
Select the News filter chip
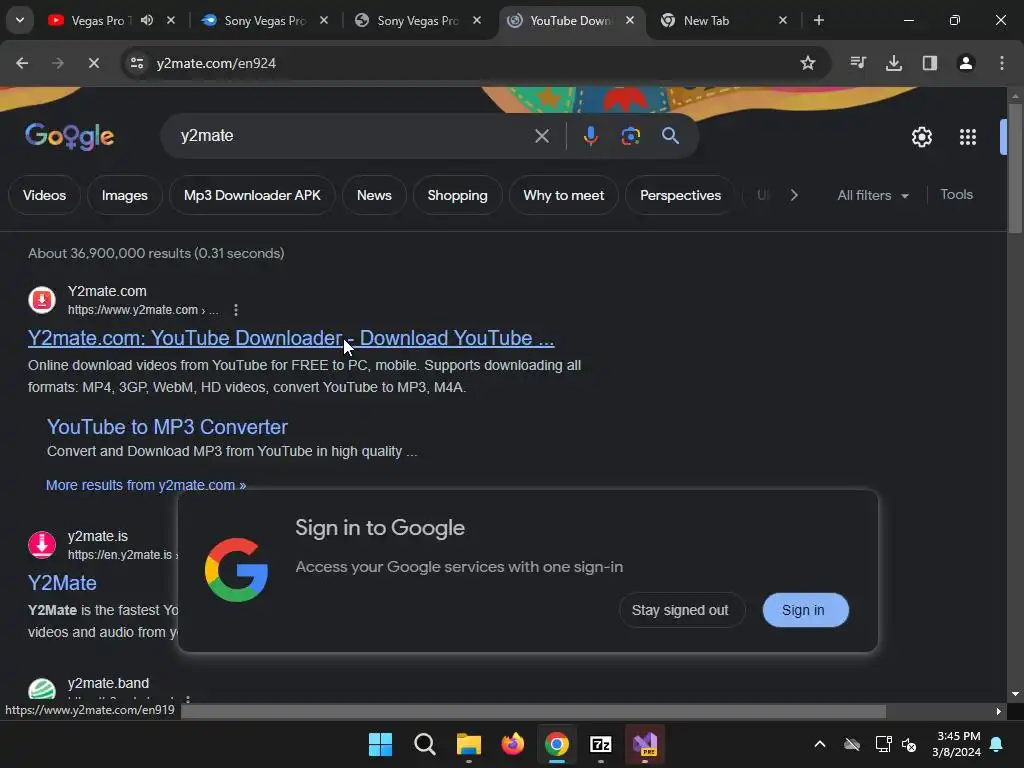(x=374, y=195)
